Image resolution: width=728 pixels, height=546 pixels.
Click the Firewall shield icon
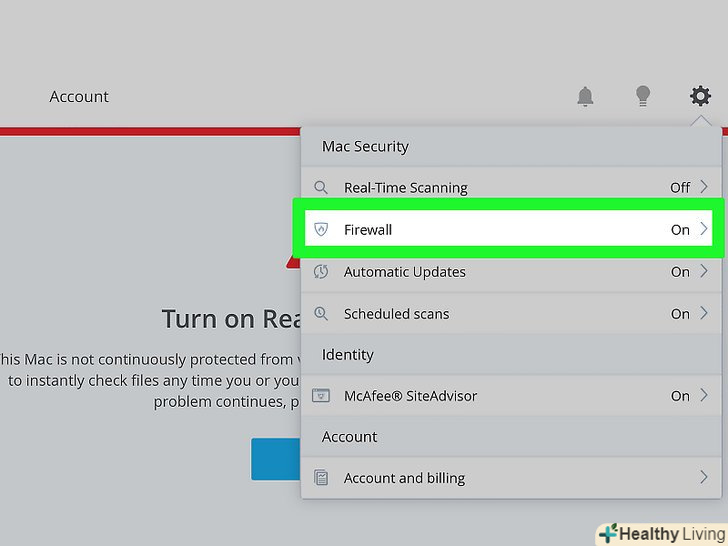[x=321, y=230]
